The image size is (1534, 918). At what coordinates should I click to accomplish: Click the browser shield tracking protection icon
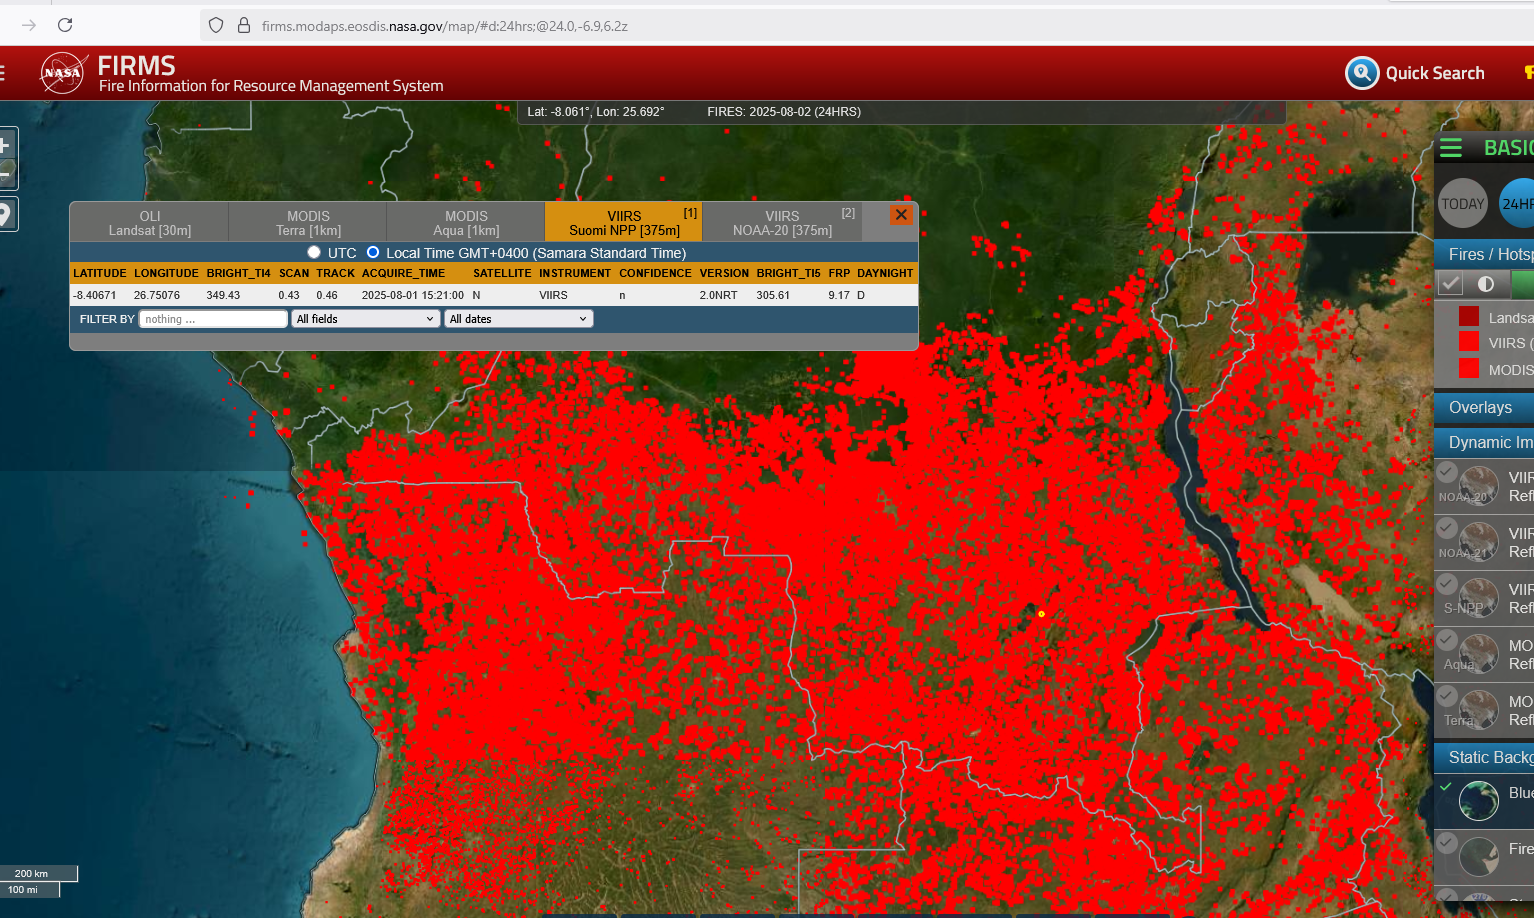click(216, 25)
